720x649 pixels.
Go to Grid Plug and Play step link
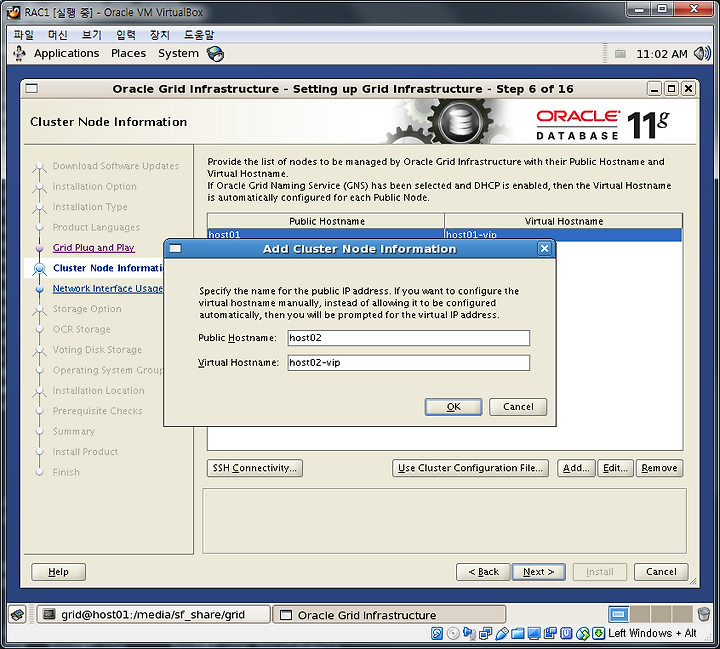[x=94, y=248]
